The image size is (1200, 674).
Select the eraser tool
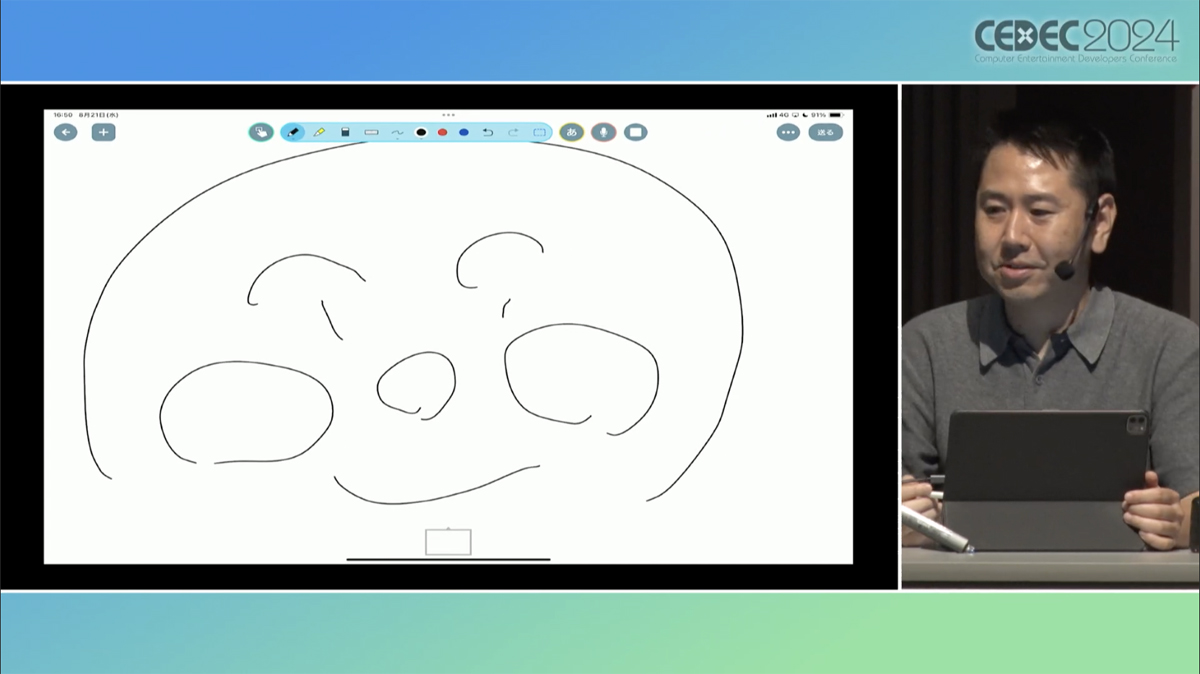[x=345, y=132]
